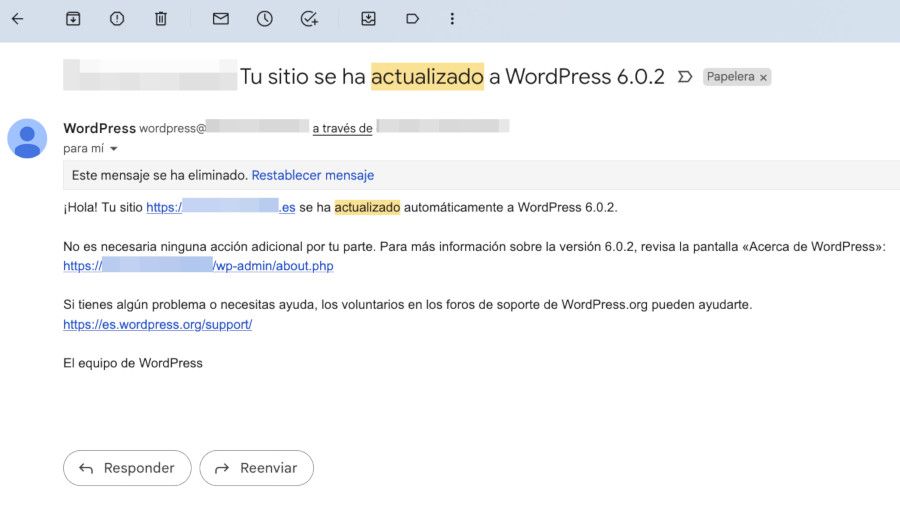900x512 pixels.
Task: Open the es.wordpress.org/support link
Action: pyautogui.click(x=158, y=324)
